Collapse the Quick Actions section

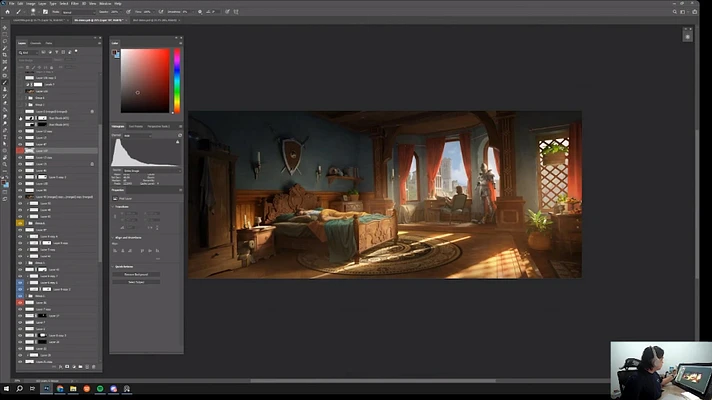[113, 267]
